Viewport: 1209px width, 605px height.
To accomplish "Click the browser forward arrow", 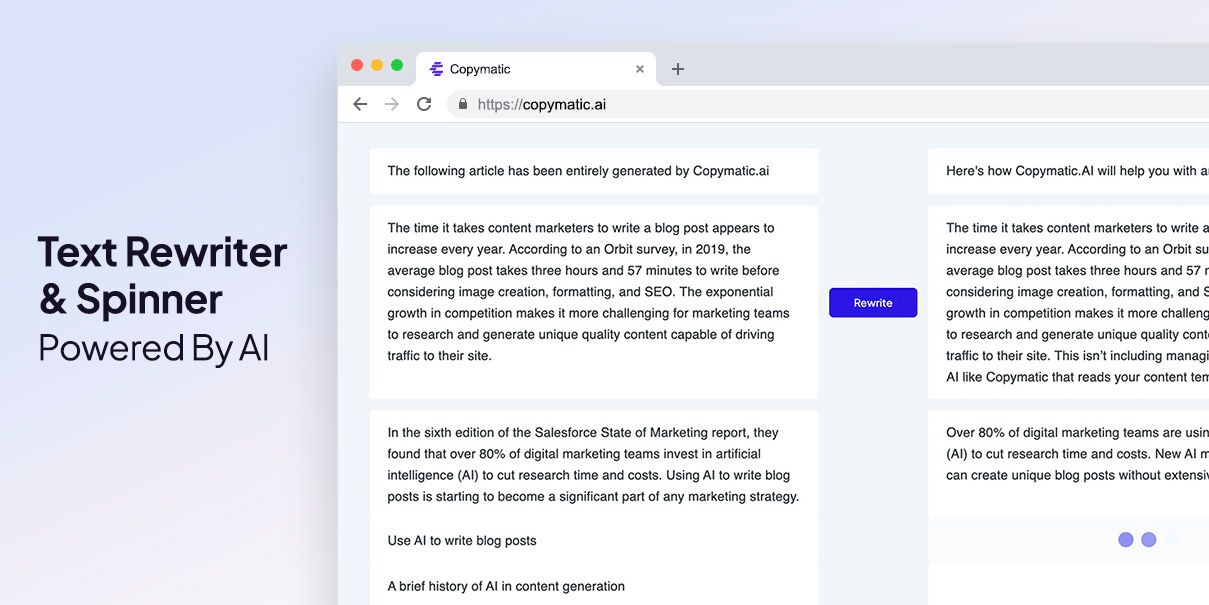I will 392,104.
